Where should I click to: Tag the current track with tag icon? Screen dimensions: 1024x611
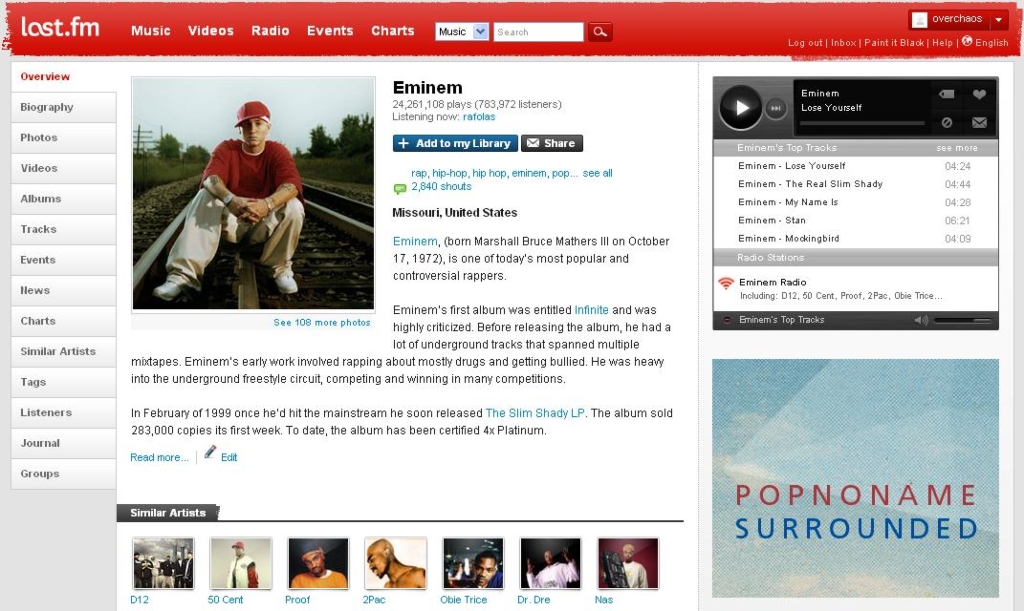pyautogui.click(x=946, y=94)
